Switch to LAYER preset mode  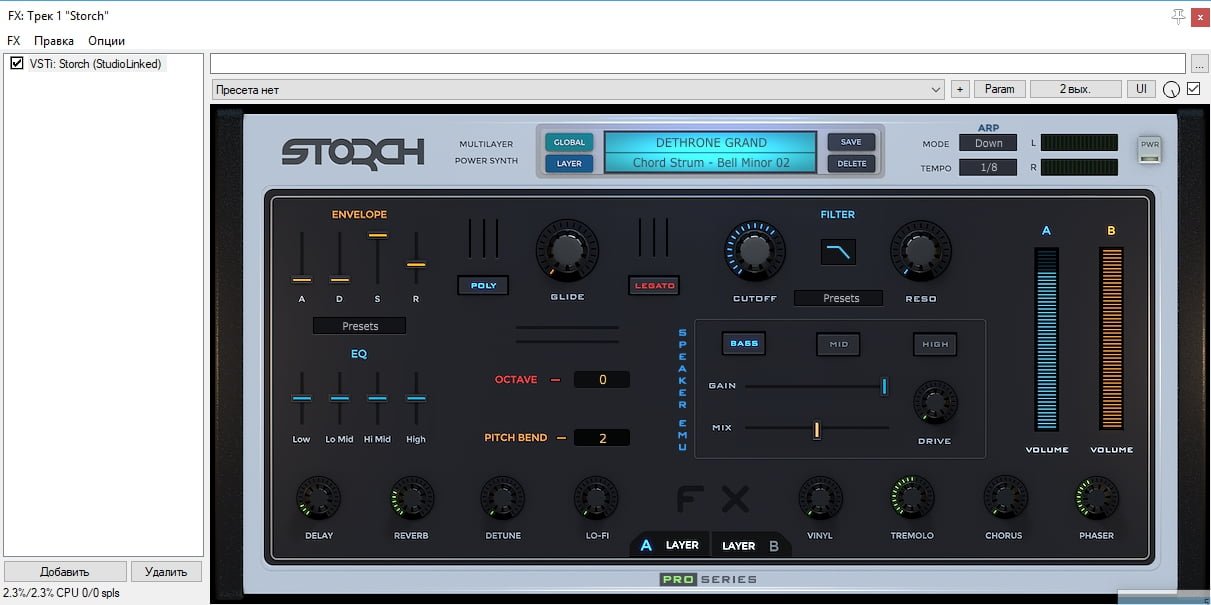pos(569,163)
